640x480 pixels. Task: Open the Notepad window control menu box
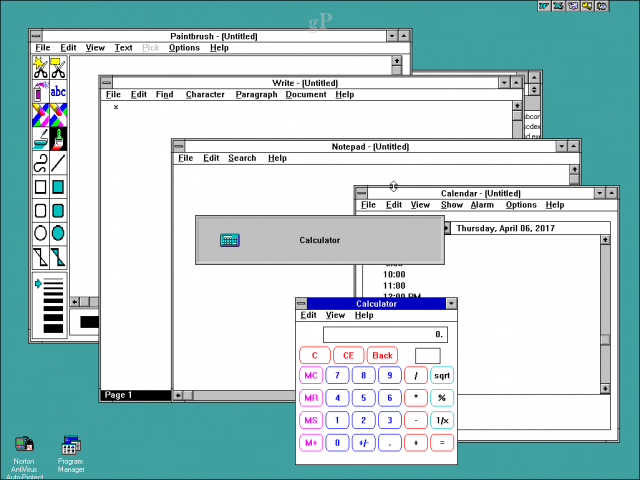pyautogui.click(x=179, y=146)
